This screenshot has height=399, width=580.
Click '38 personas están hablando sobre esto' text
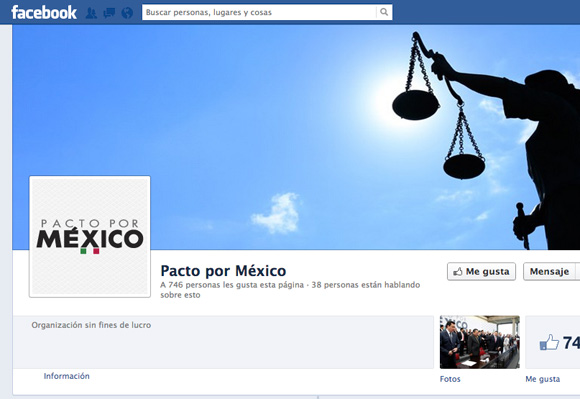pos(290,290)
